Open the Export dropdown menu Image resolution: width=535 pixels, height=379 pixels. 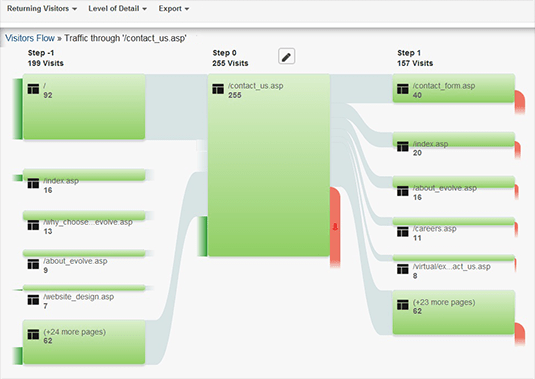tap(174, 9)
